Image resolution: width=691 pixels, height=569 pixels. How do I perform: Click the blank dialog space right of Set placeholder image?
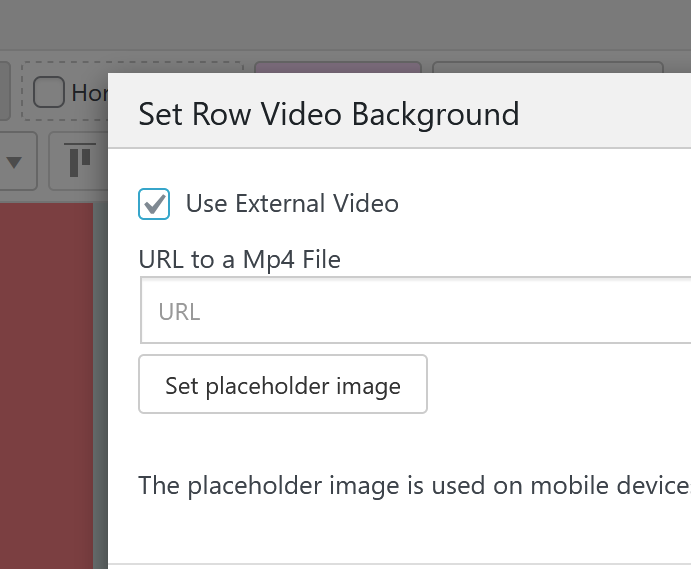click(560, 385)
